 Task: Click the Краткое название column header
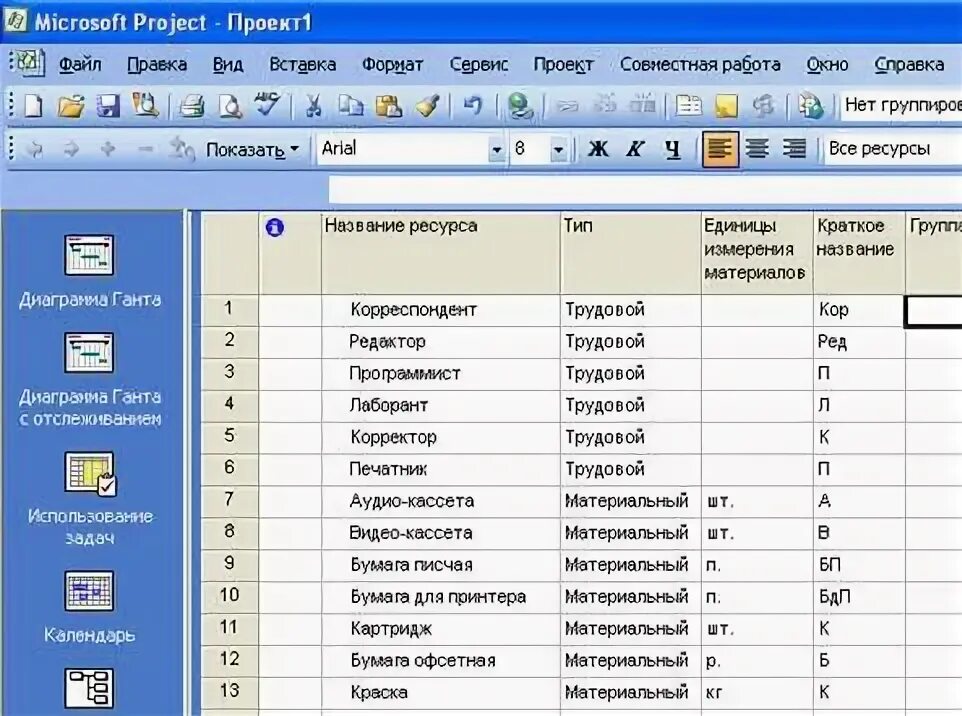pos(859,253)
